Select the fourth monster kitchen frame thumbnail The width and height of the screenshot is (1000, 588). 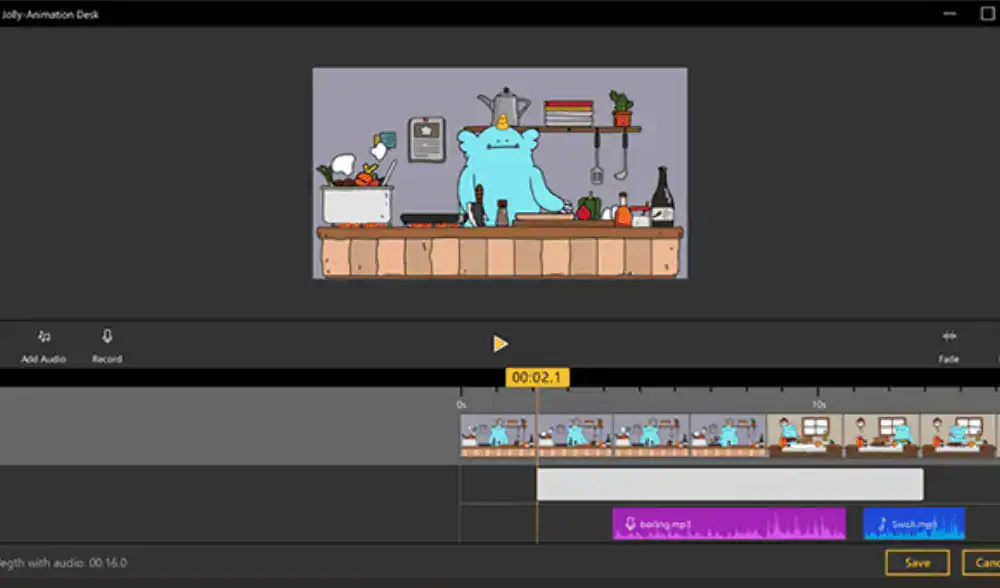(x=728, y=435)
